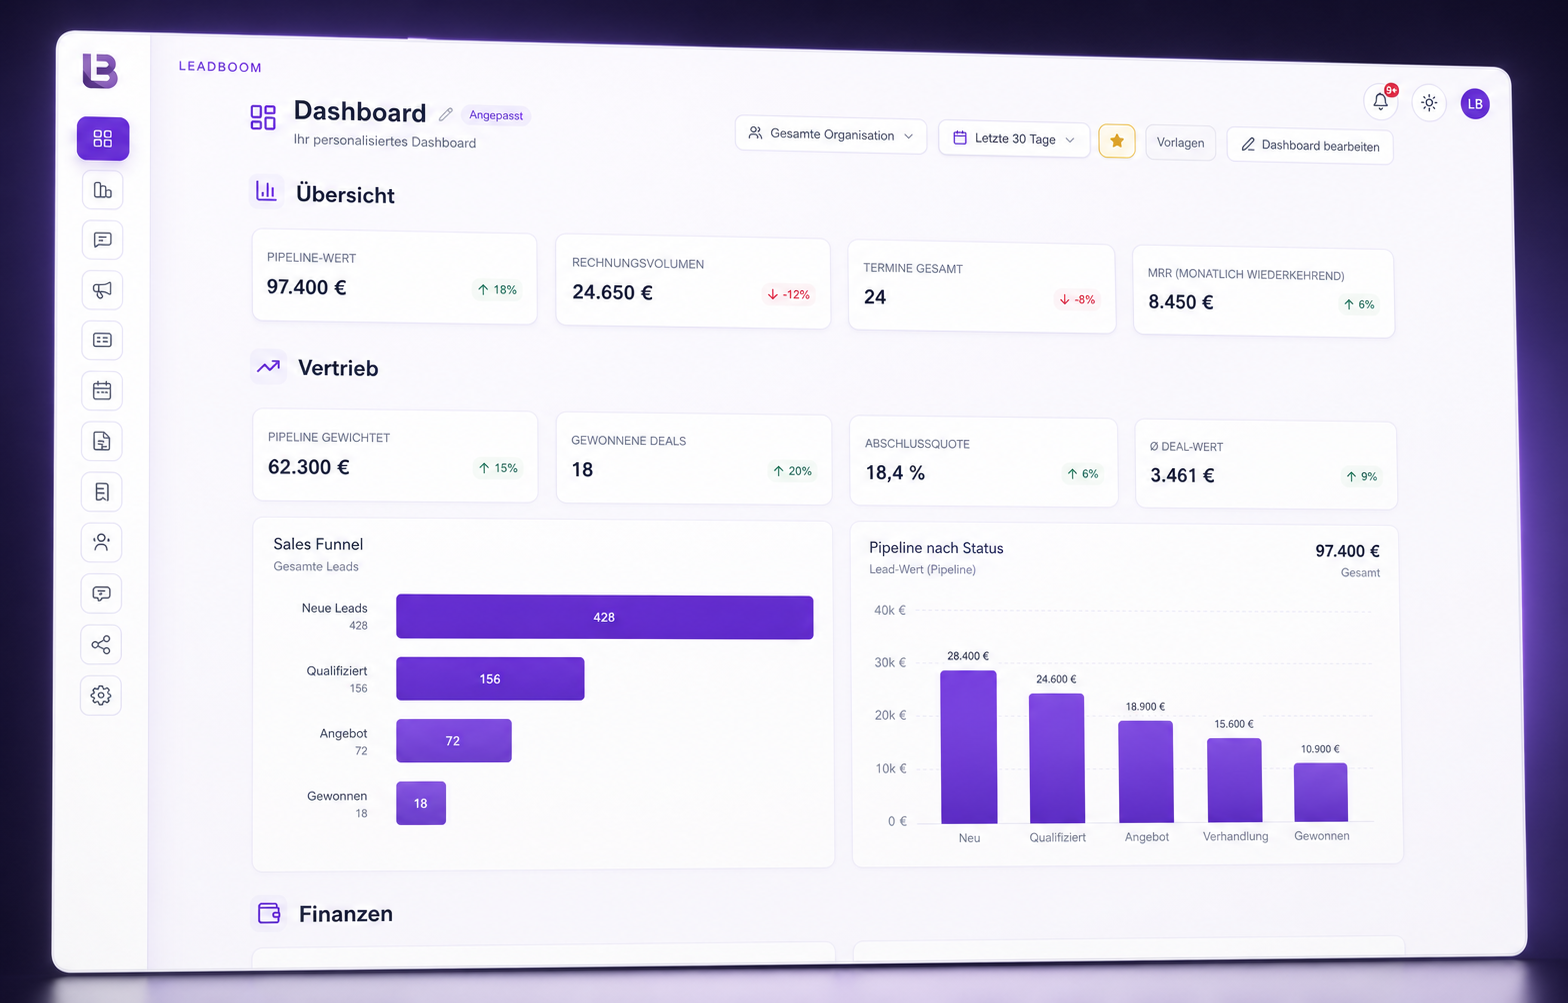The image size is (1568, 1003).
Task: Open the message icon above the megaphone
Action: pyautogui.click(x=102, y=240)
